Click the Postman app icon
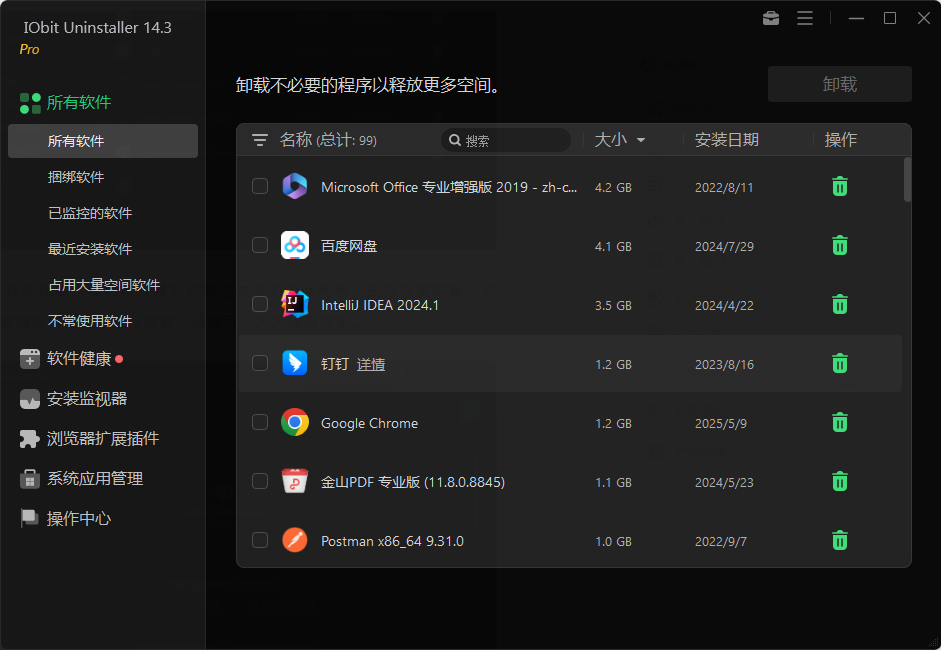This screenshot has height=650, width=941. click(x=295, y=540)
